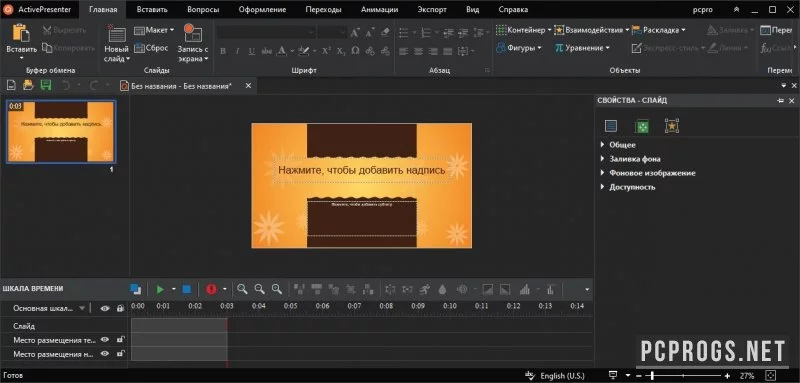800x383 pixels.
Task: Click the Paste (Вставить) clipboard icon
Action: click(21, 33)
